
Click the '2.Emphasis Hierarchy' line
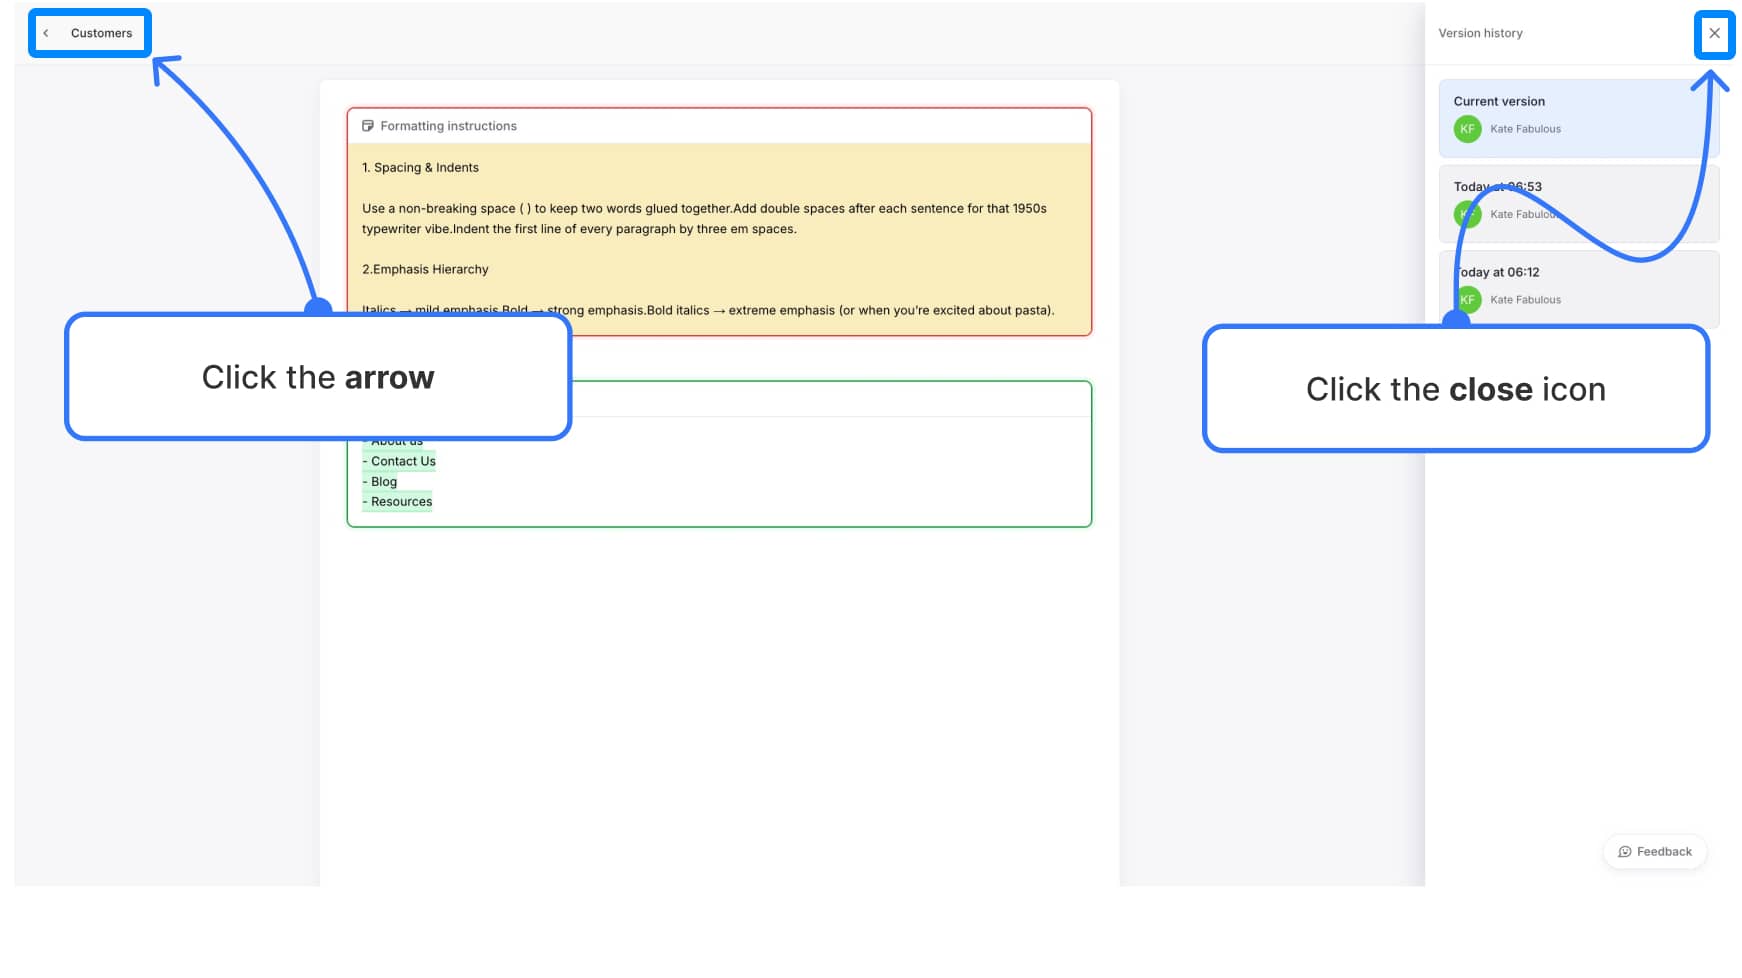(425, 270)
